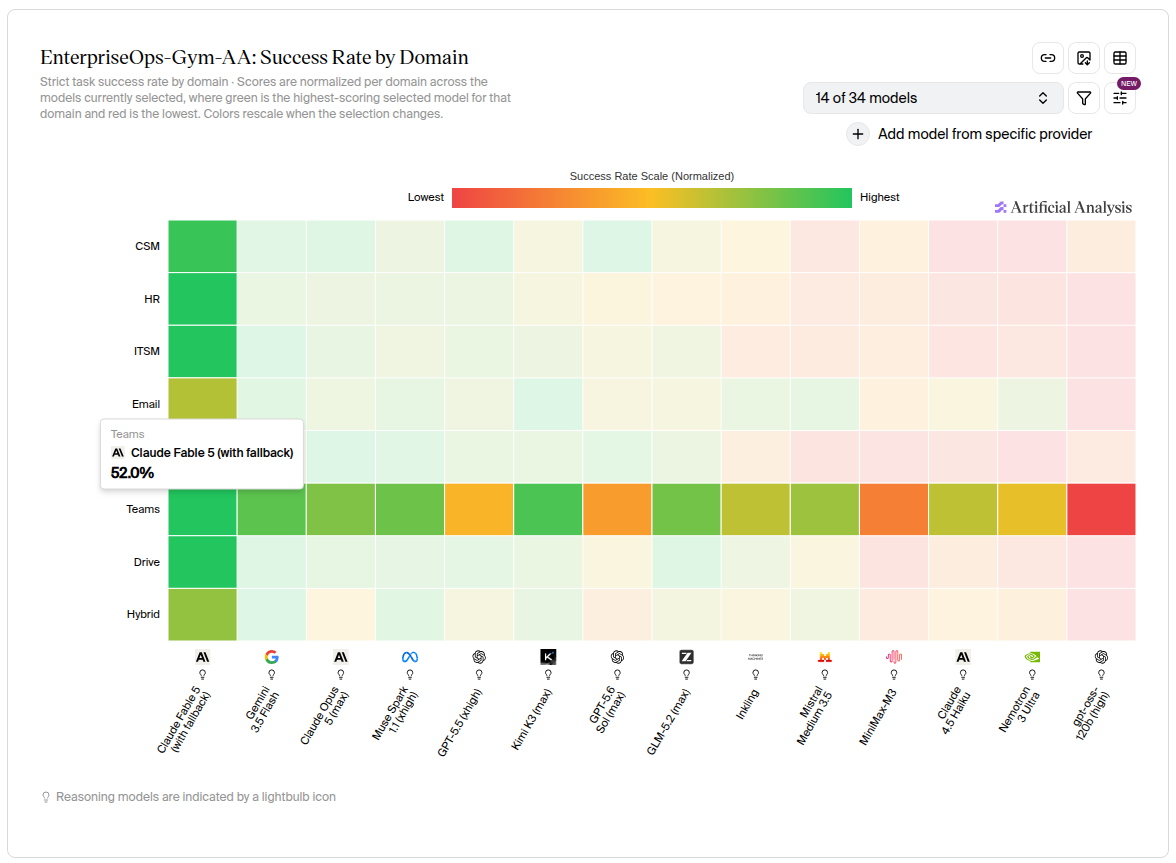Click the lightbulb under the Kimi logo
Viewport: 1176px width, 863px height.
pos(548,675)
